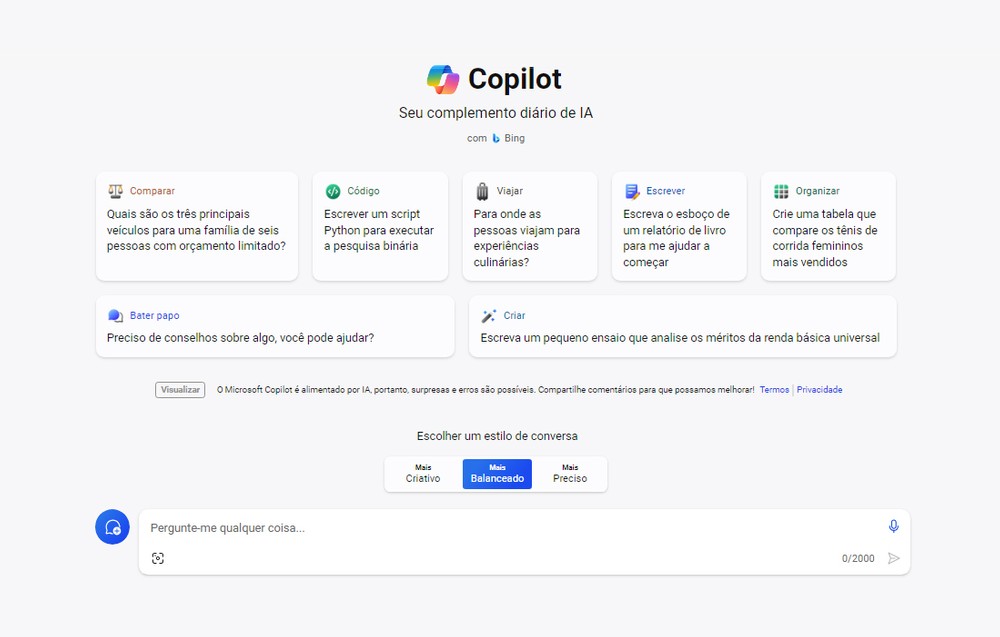The image size is (1000, 637).
Task: Click the add image search icon
Action: click(x=158, y=558)
